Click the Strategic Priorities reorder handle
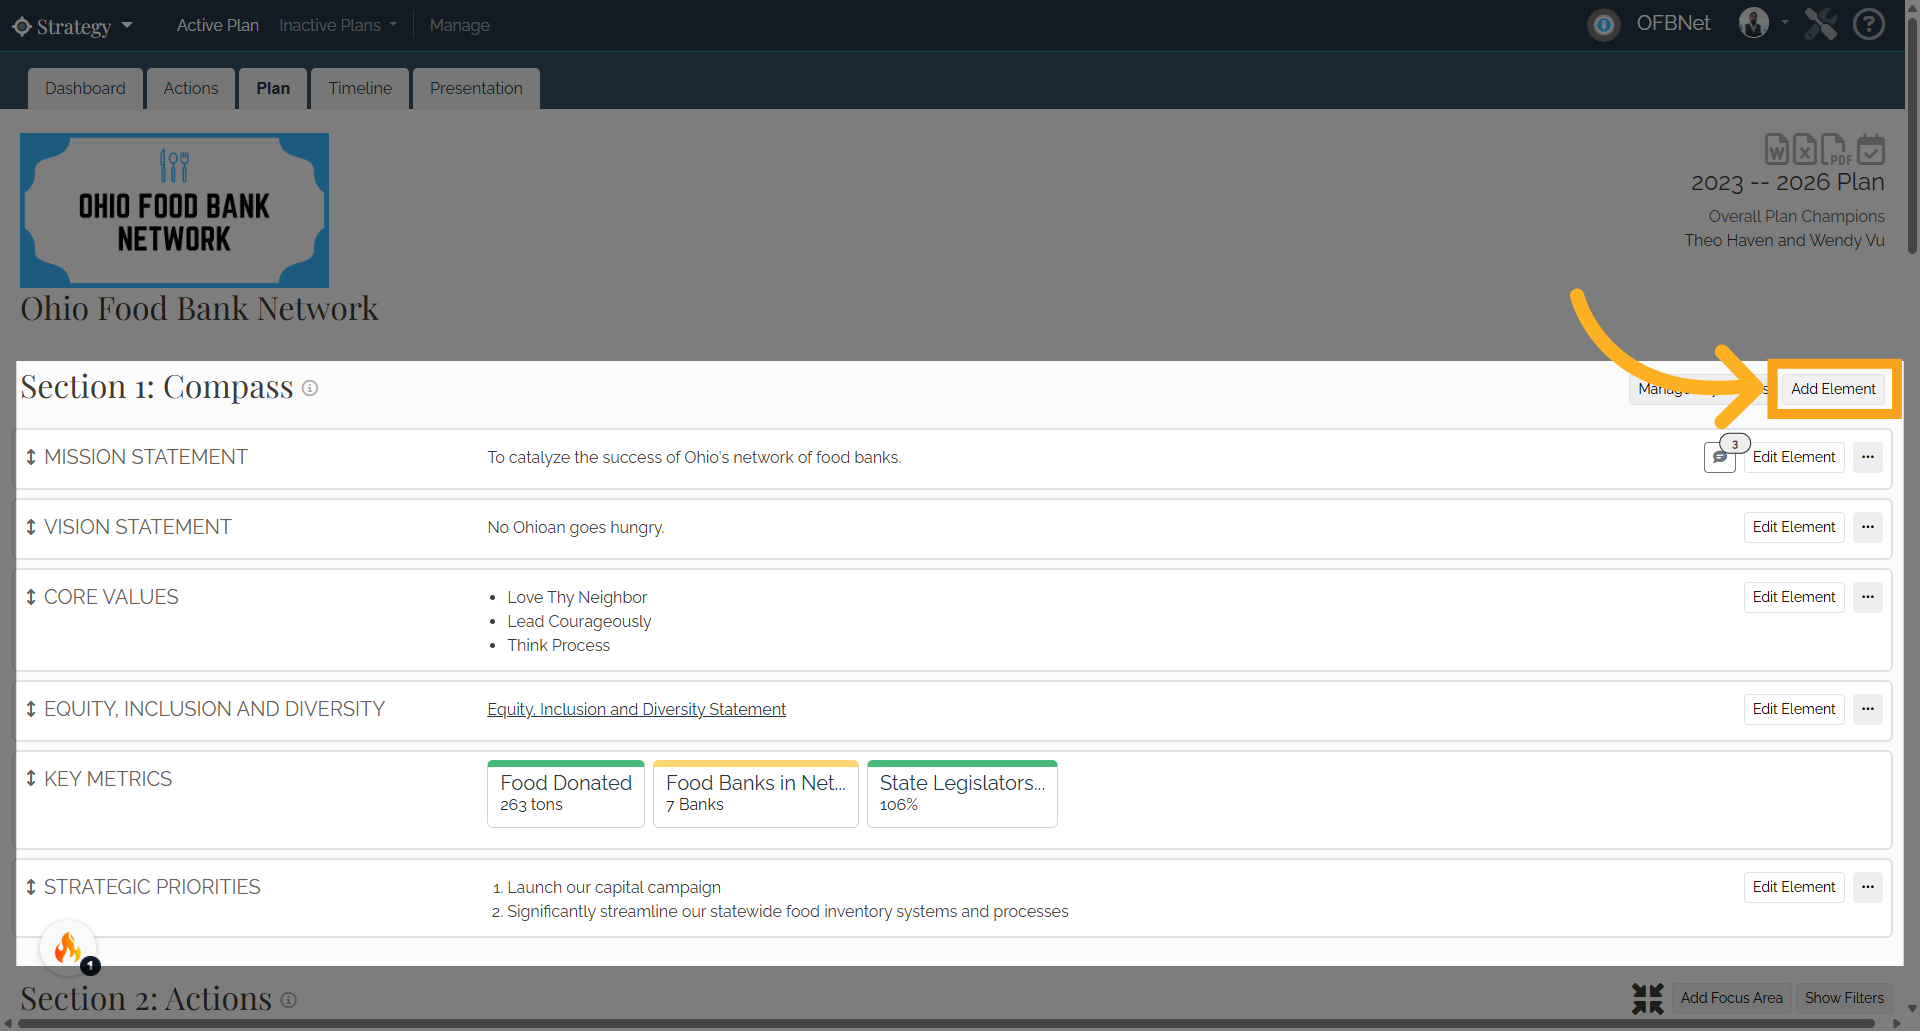Viewport: 1920px width, 1031px height. click(x=31, y=887)
